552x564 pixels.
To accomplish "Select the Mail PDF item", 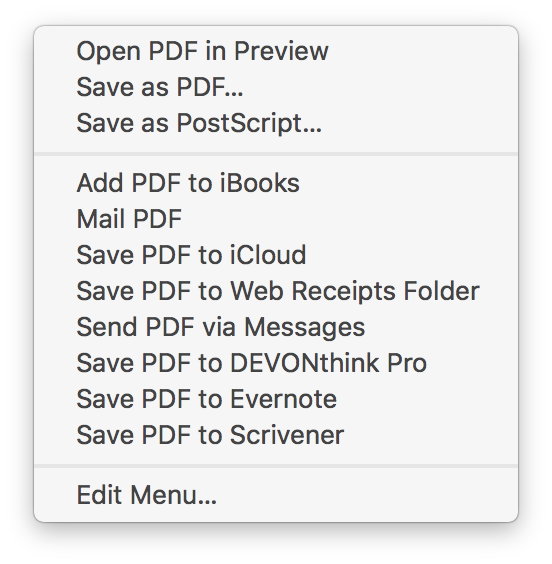I will coord(276,219).
